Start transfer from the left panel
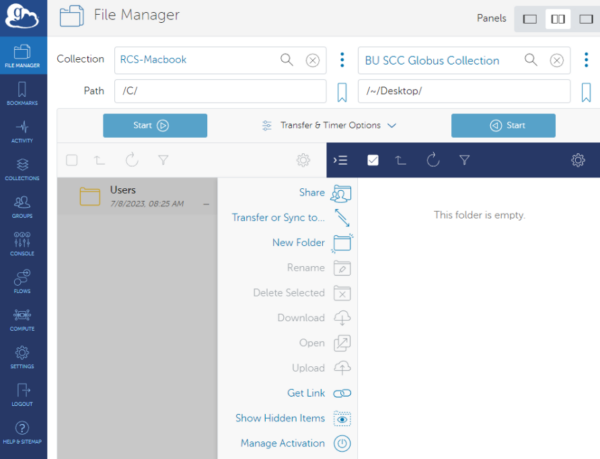Viewport: 600px width, 459px height. pos(155,125)
